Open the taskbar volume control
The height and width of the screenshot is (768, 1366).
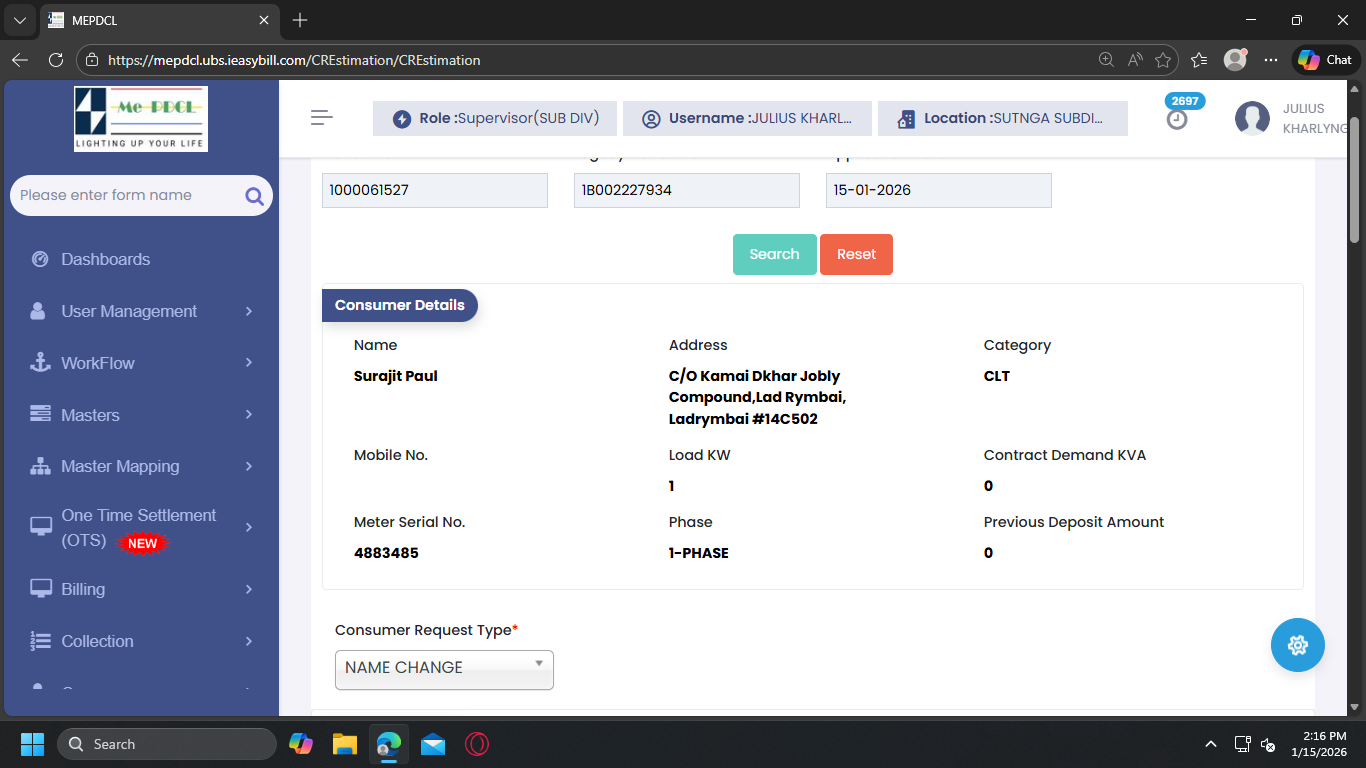coord(1268,744)
